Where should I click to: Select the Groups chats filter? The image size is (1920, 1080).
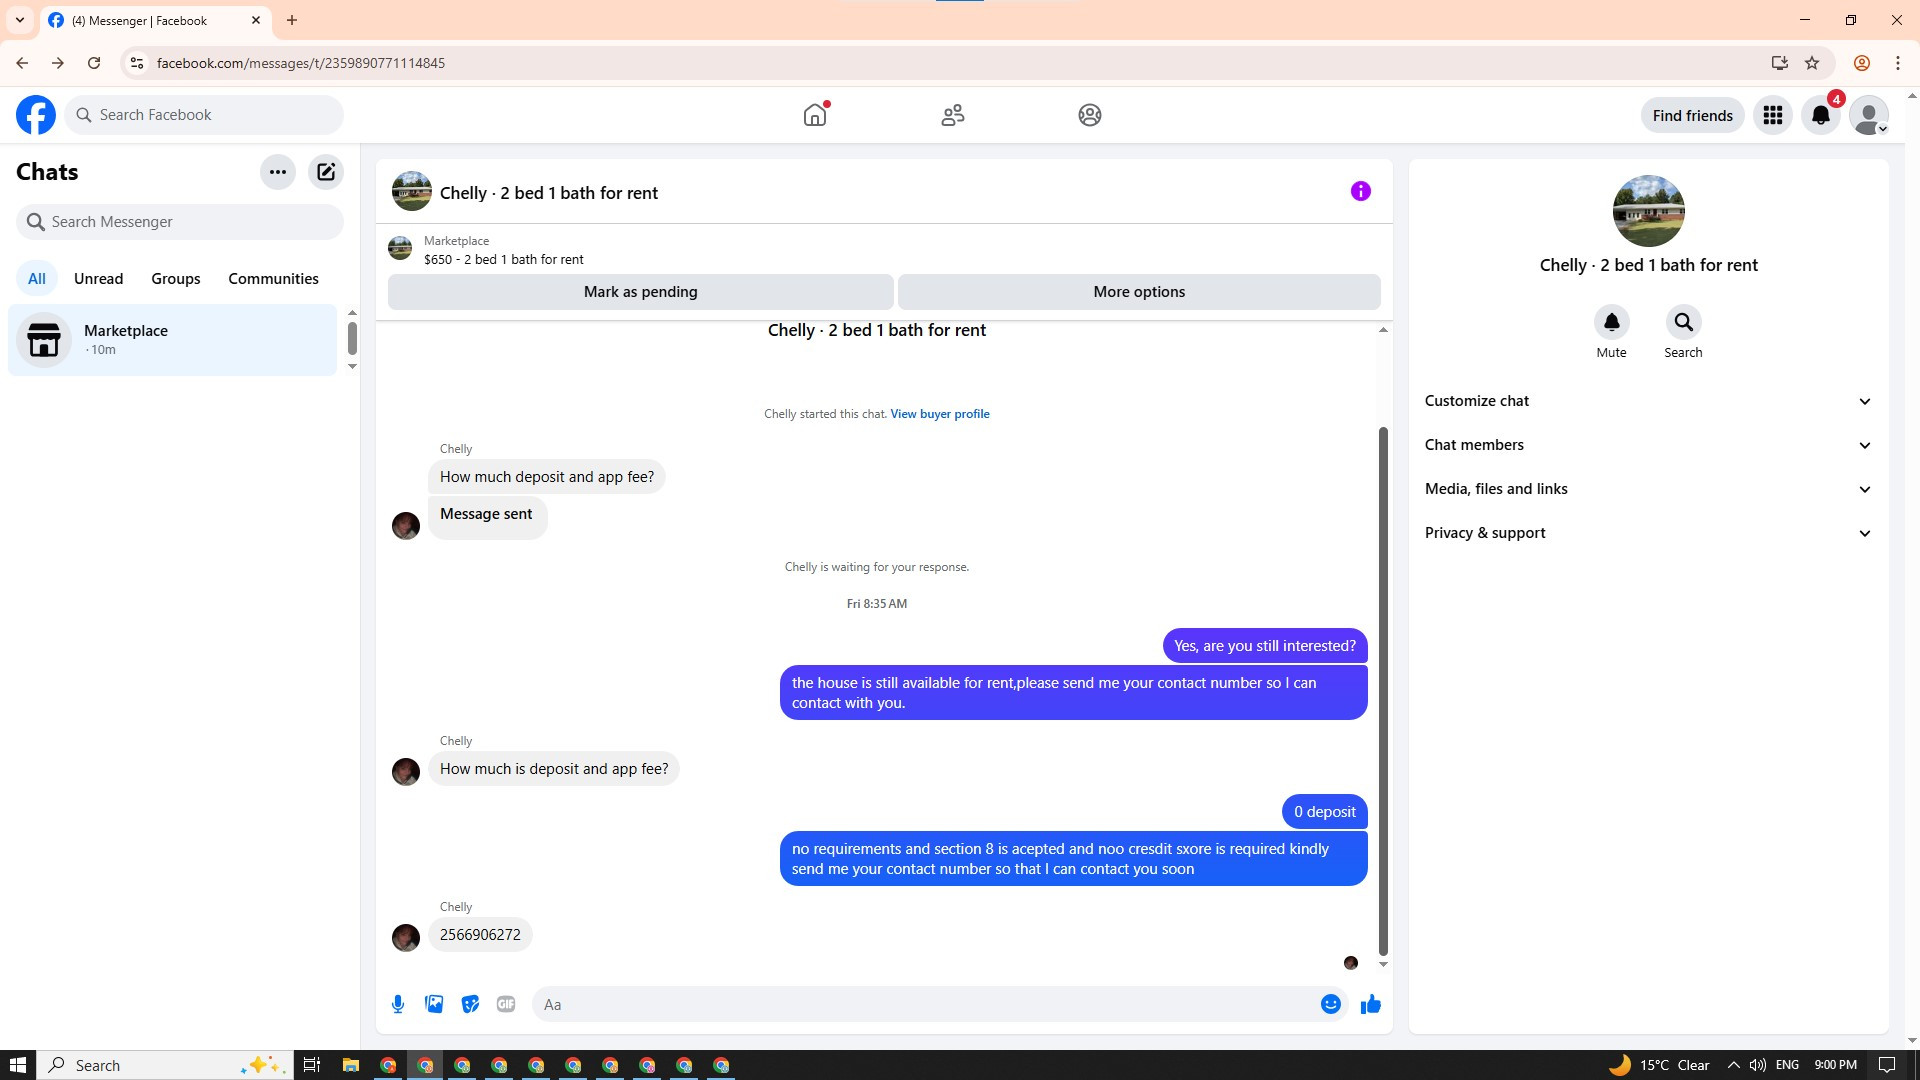coord(176,279)
